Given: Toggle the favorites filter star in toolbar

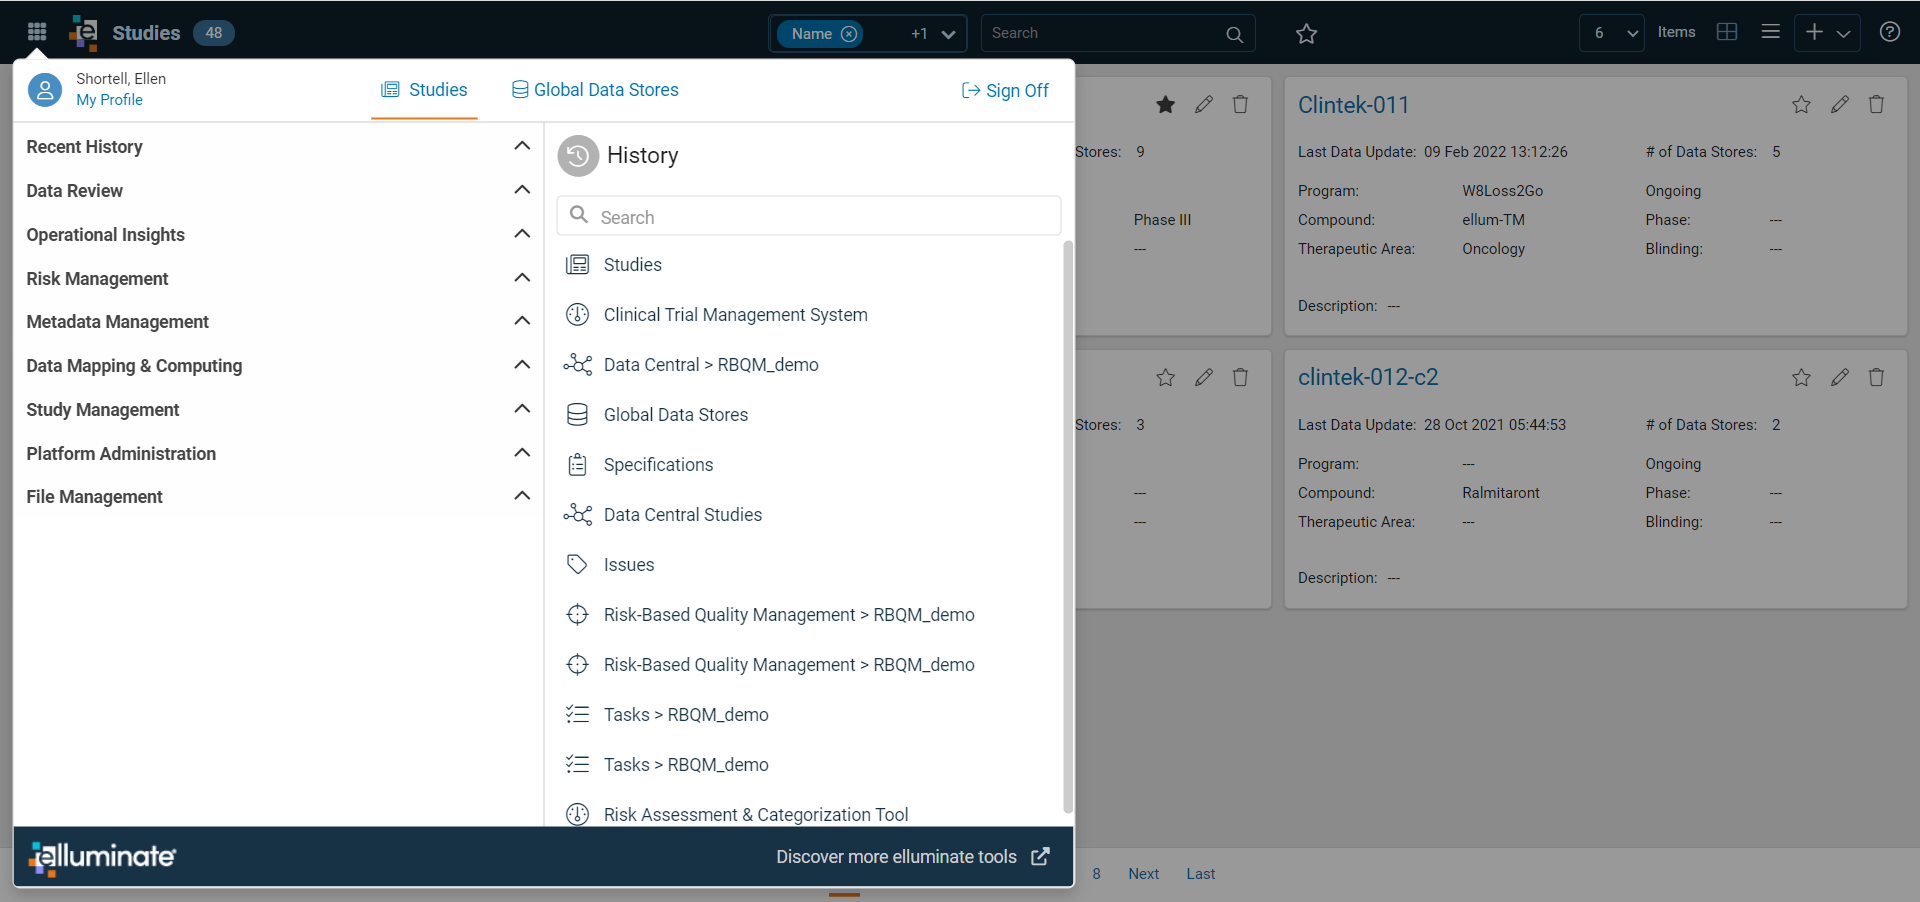Looking at the screenshot, I should point(1306,34).
